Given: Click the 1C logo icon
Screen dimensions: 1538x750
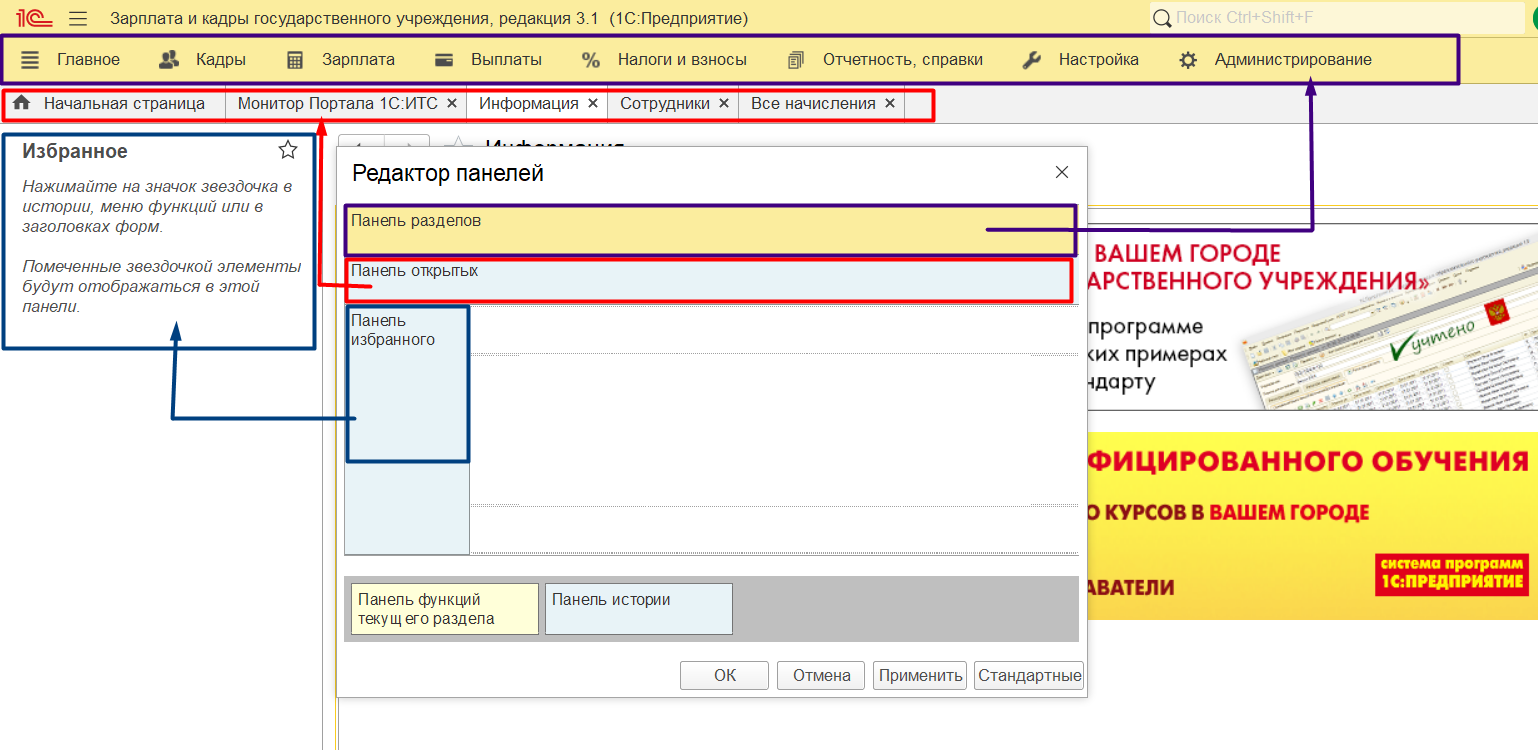Looking at the screenshot, I should click(33, 18).
